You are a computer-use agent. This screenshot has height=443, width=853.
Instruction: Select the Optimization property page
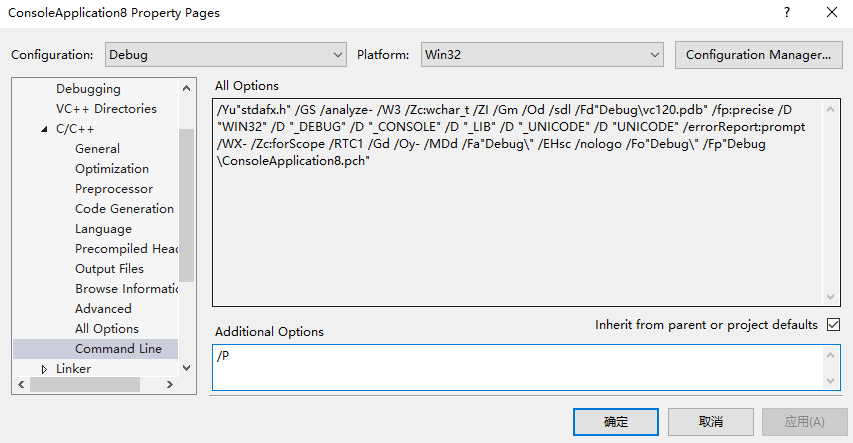coord(112,169)
